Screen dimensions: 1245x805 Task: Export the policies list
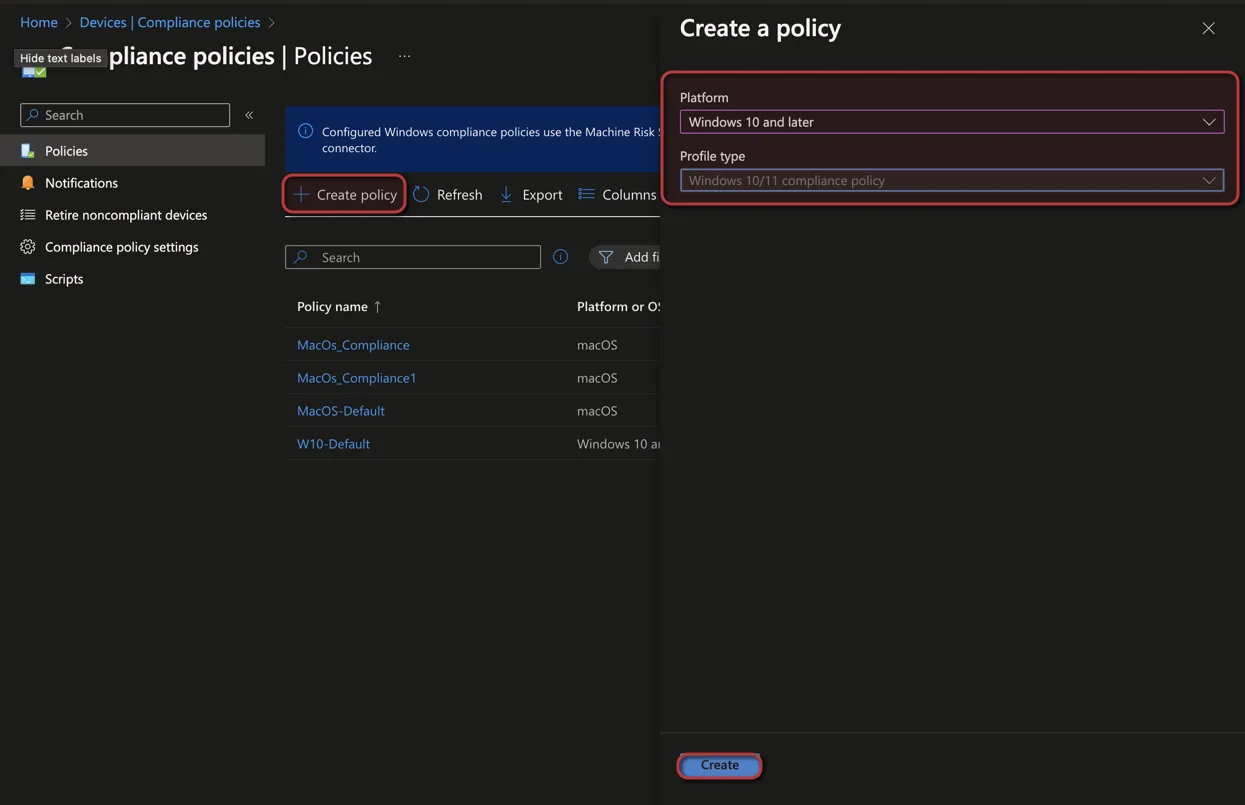pos(531,194)
